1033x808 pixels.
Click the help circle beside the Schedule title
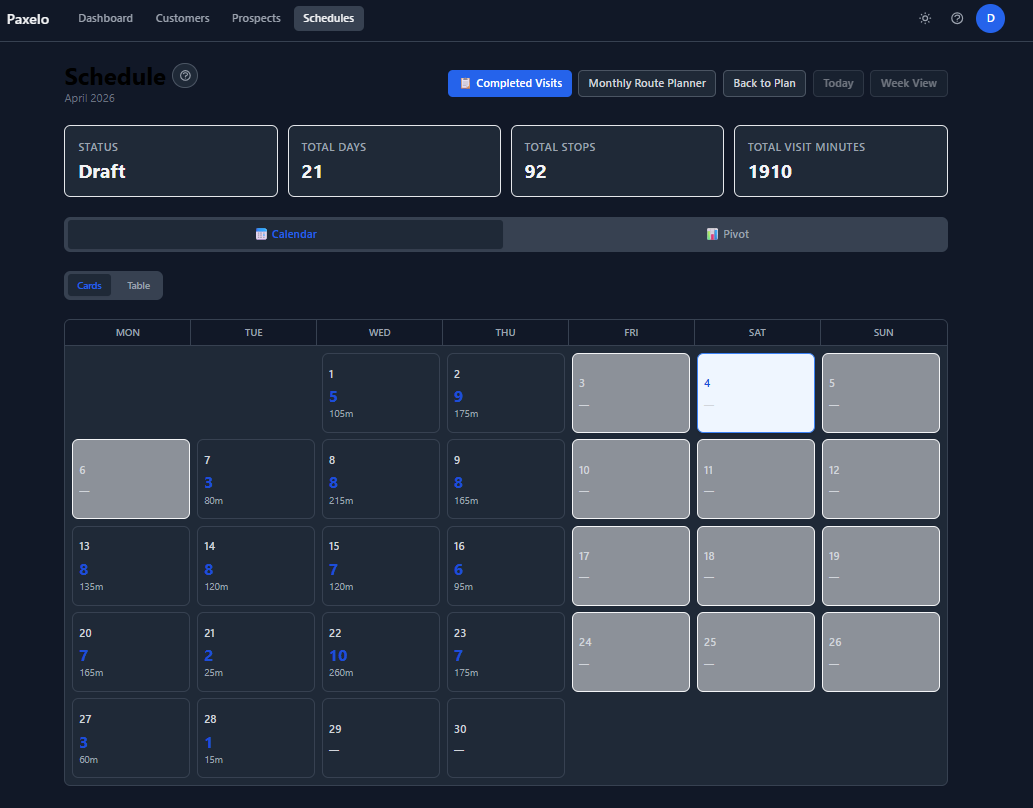[184, 75]
